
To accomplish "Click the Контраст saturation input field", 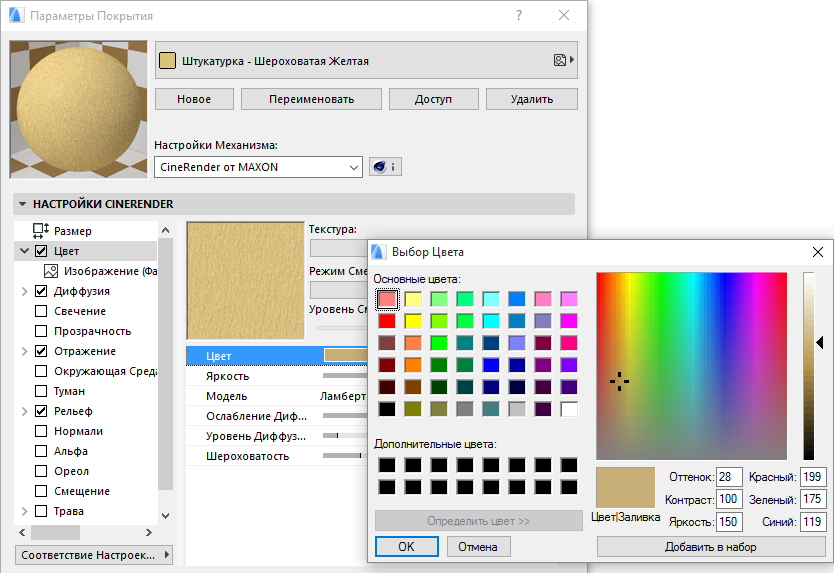I will click(x=729, y=499).
